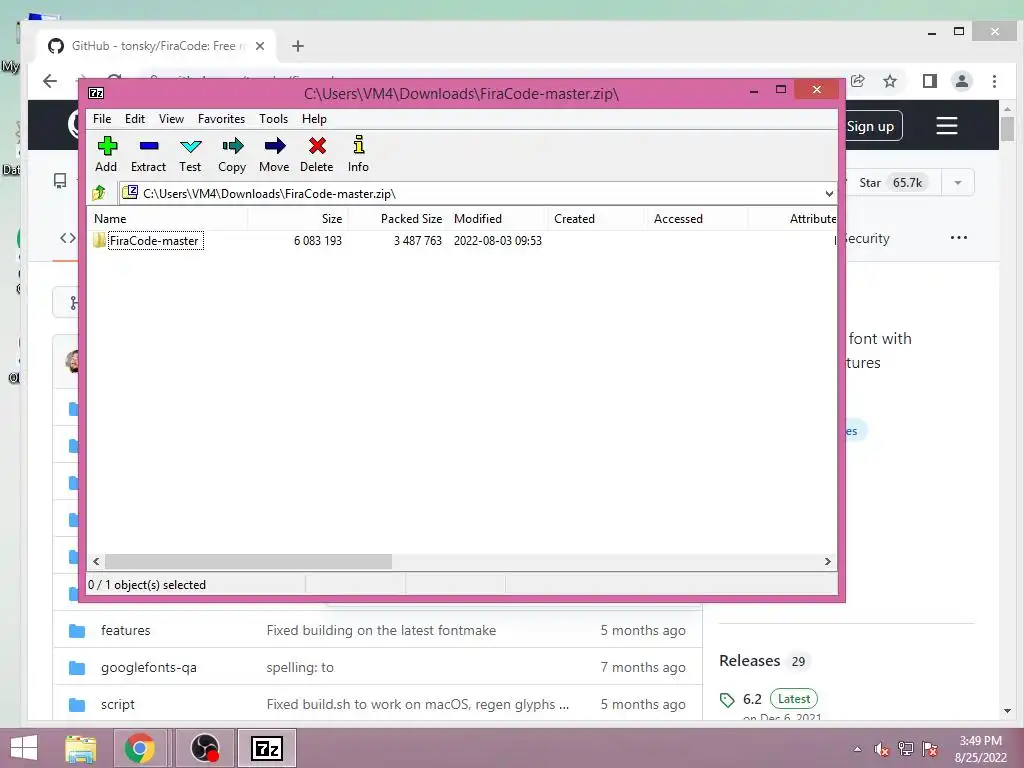
Task: Click the Chrome back arrow
Action: 50,81
